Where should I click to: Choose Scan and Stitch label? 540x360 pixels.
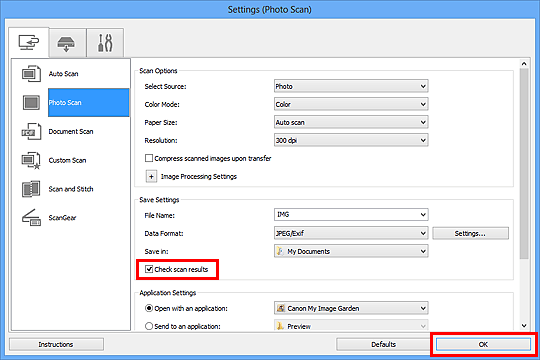click(x=71, y=189)
